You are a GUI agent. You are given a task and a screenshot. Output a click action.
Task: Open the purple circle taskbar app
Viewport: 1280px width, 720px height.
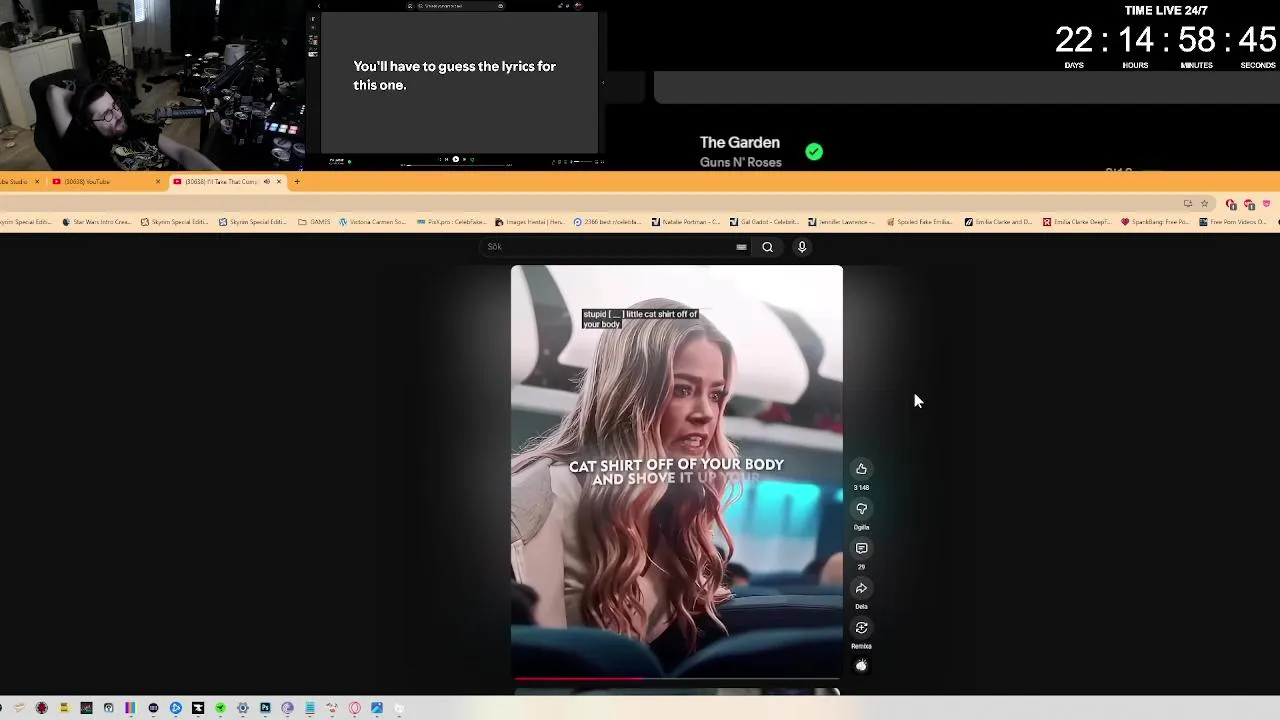(287, 708)
